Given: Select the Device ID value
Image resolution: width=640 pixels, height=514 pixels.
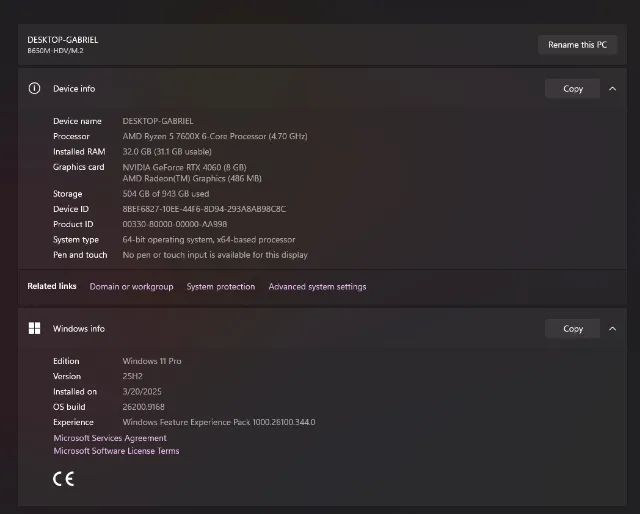Looking at the screenshot, I should 204,209.
